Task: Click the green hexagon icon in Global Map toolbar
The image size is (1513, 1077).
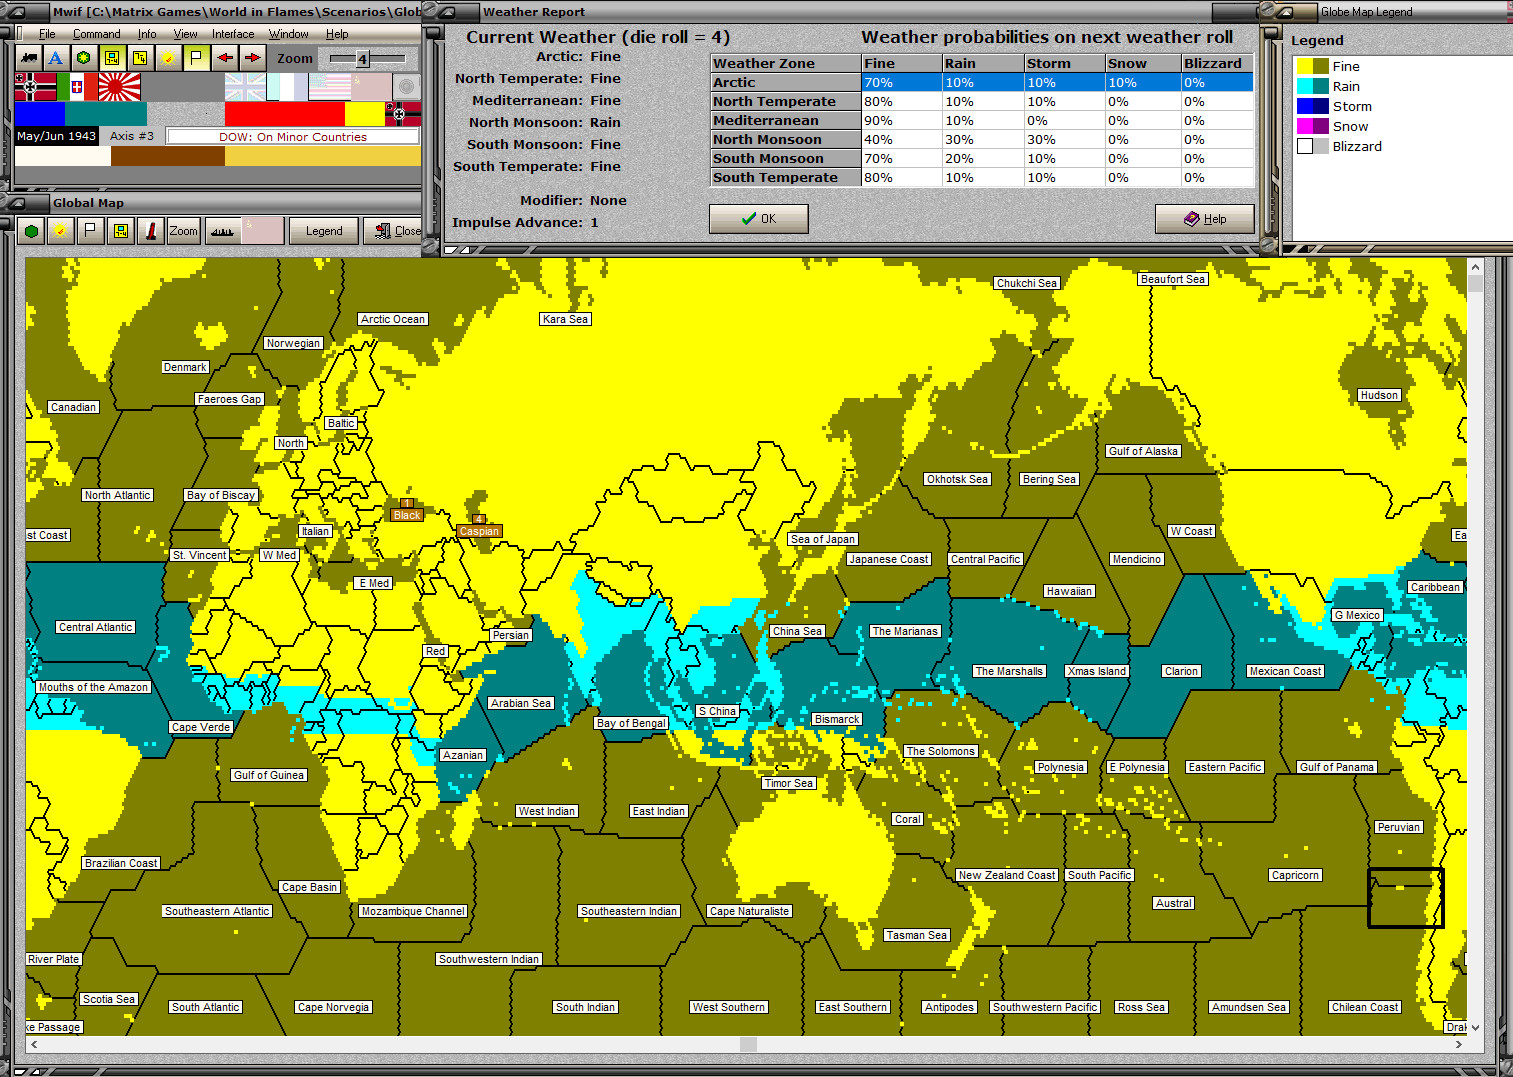Action: pyautogui.click(x=32, y=231)
